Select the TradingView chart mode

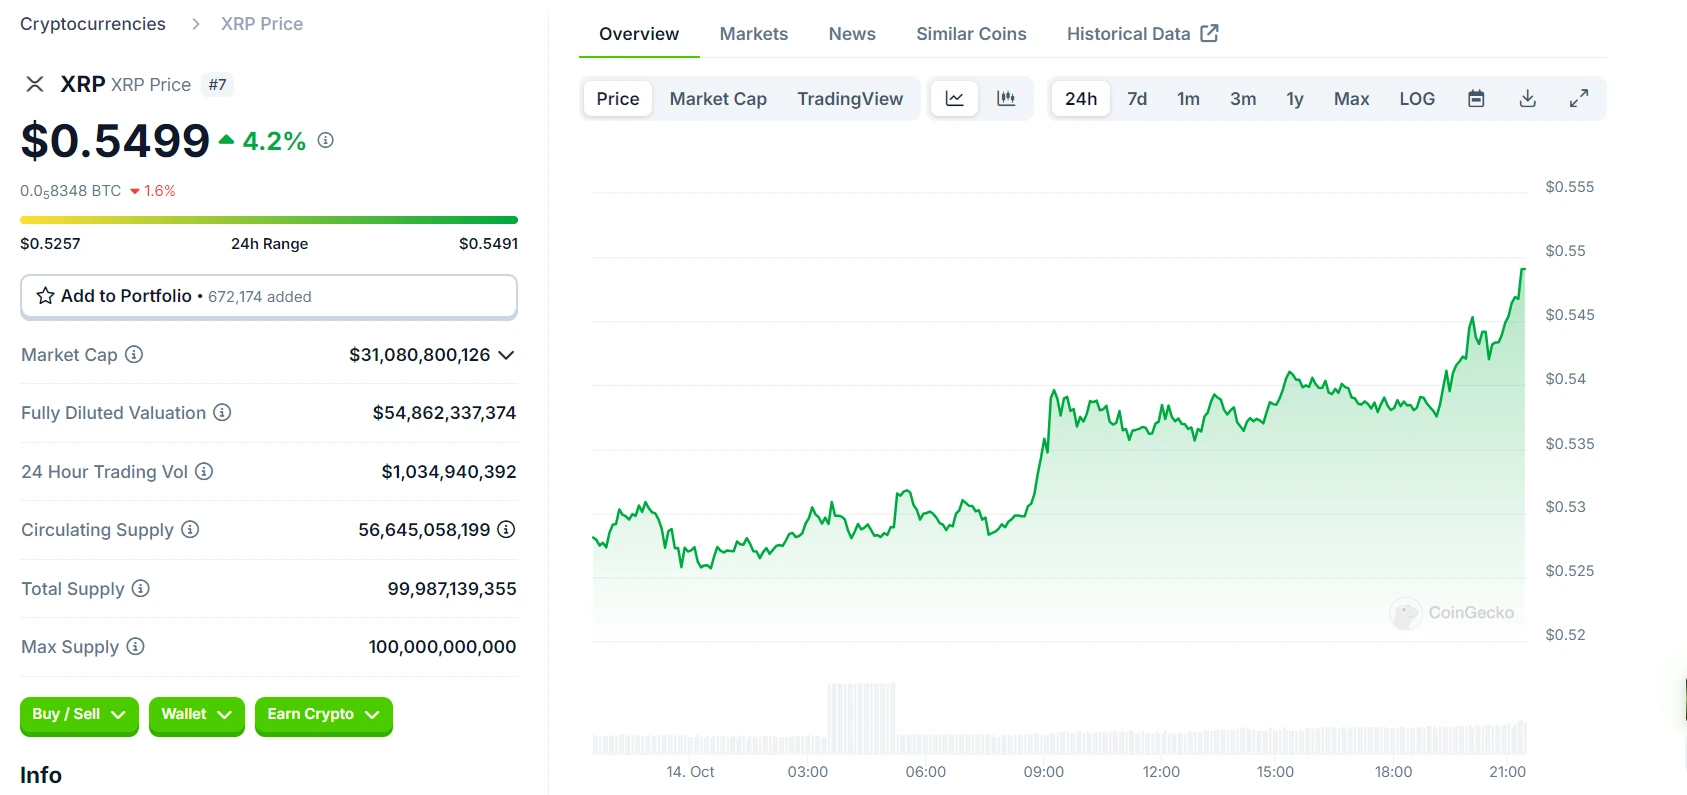point(850,99)
